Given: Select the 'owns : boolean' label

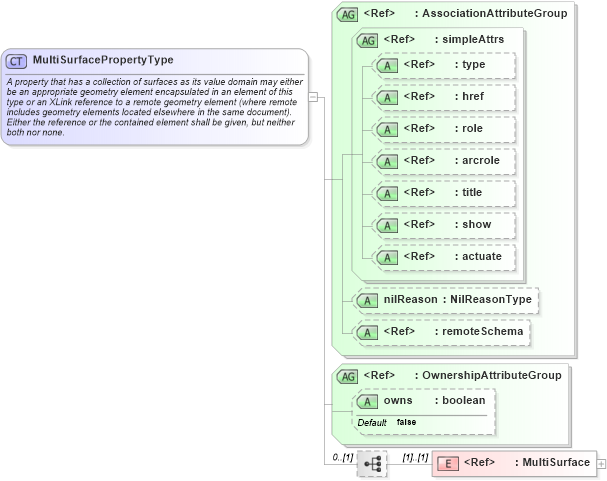Looking at the screenshot, I should click(434, 401).
